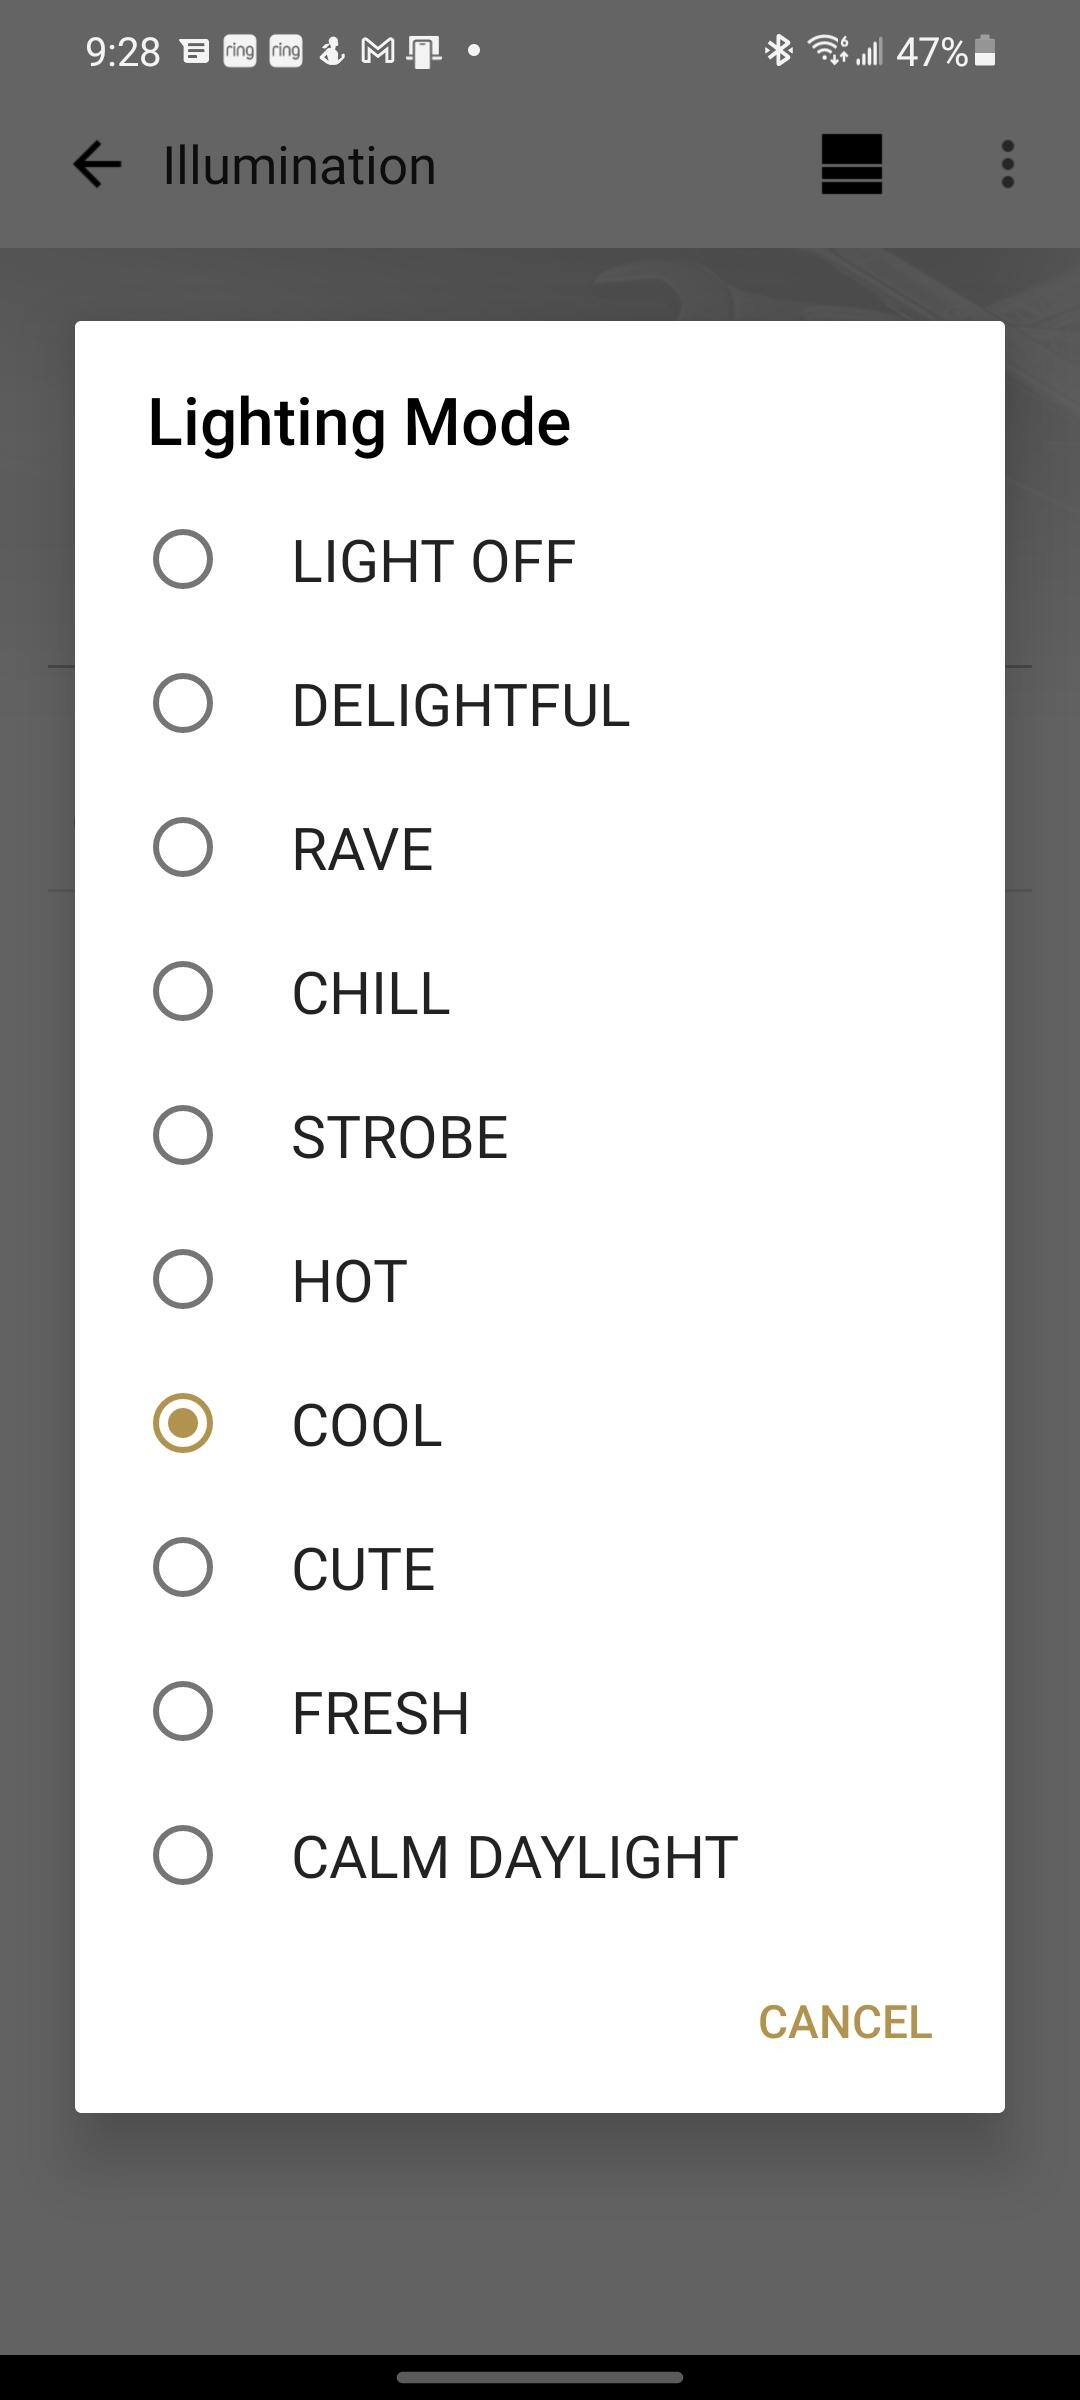Tap the selected COOL radio button
The image size is (1080, 2400).
(183, 1424)
